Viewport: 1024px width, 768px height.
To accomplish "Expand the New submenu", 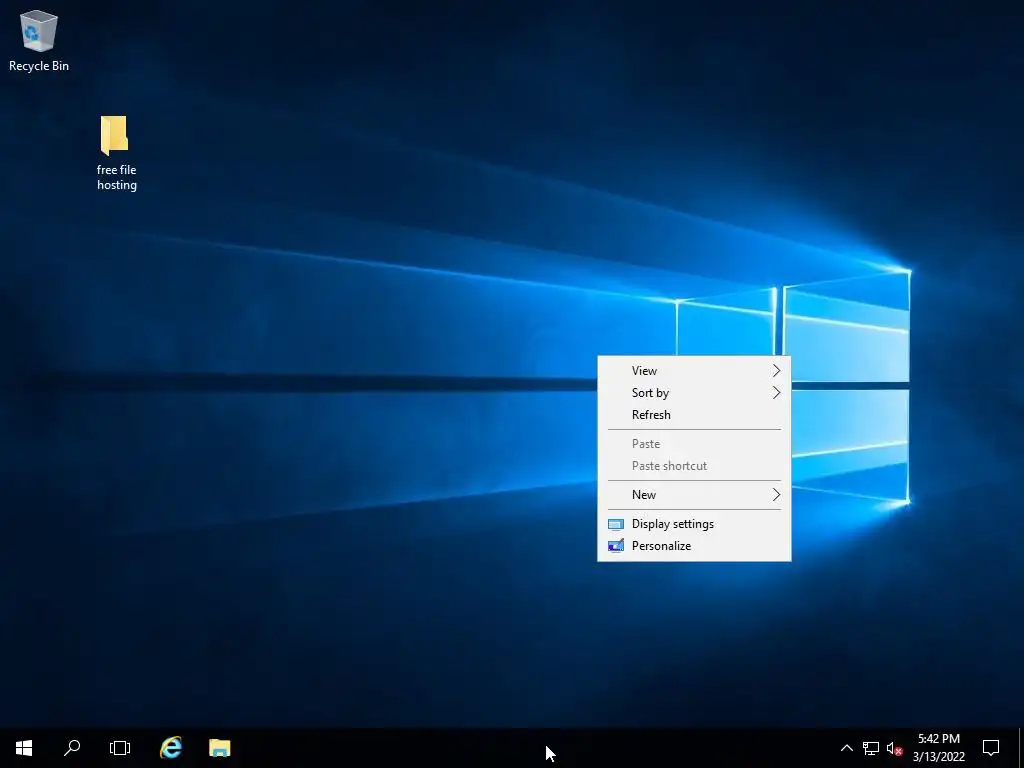I will (694, 495).
